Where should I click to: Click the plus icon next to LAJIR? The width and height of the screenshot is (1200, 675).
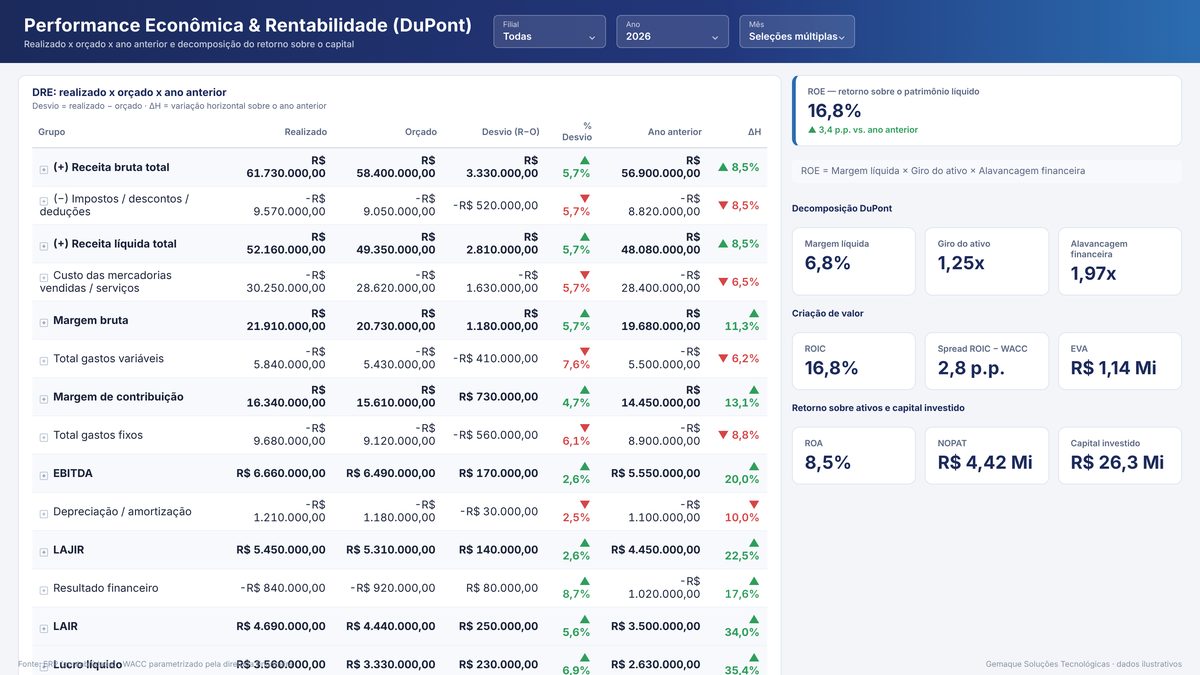point(44,551)
